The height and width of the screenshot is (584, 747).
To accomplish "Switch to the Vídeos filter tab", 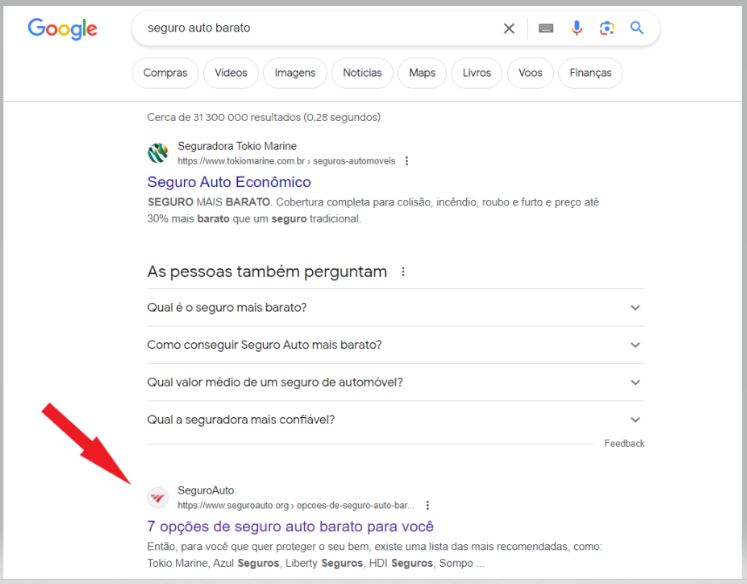I will pyautogui.click(x=231, y=73).
